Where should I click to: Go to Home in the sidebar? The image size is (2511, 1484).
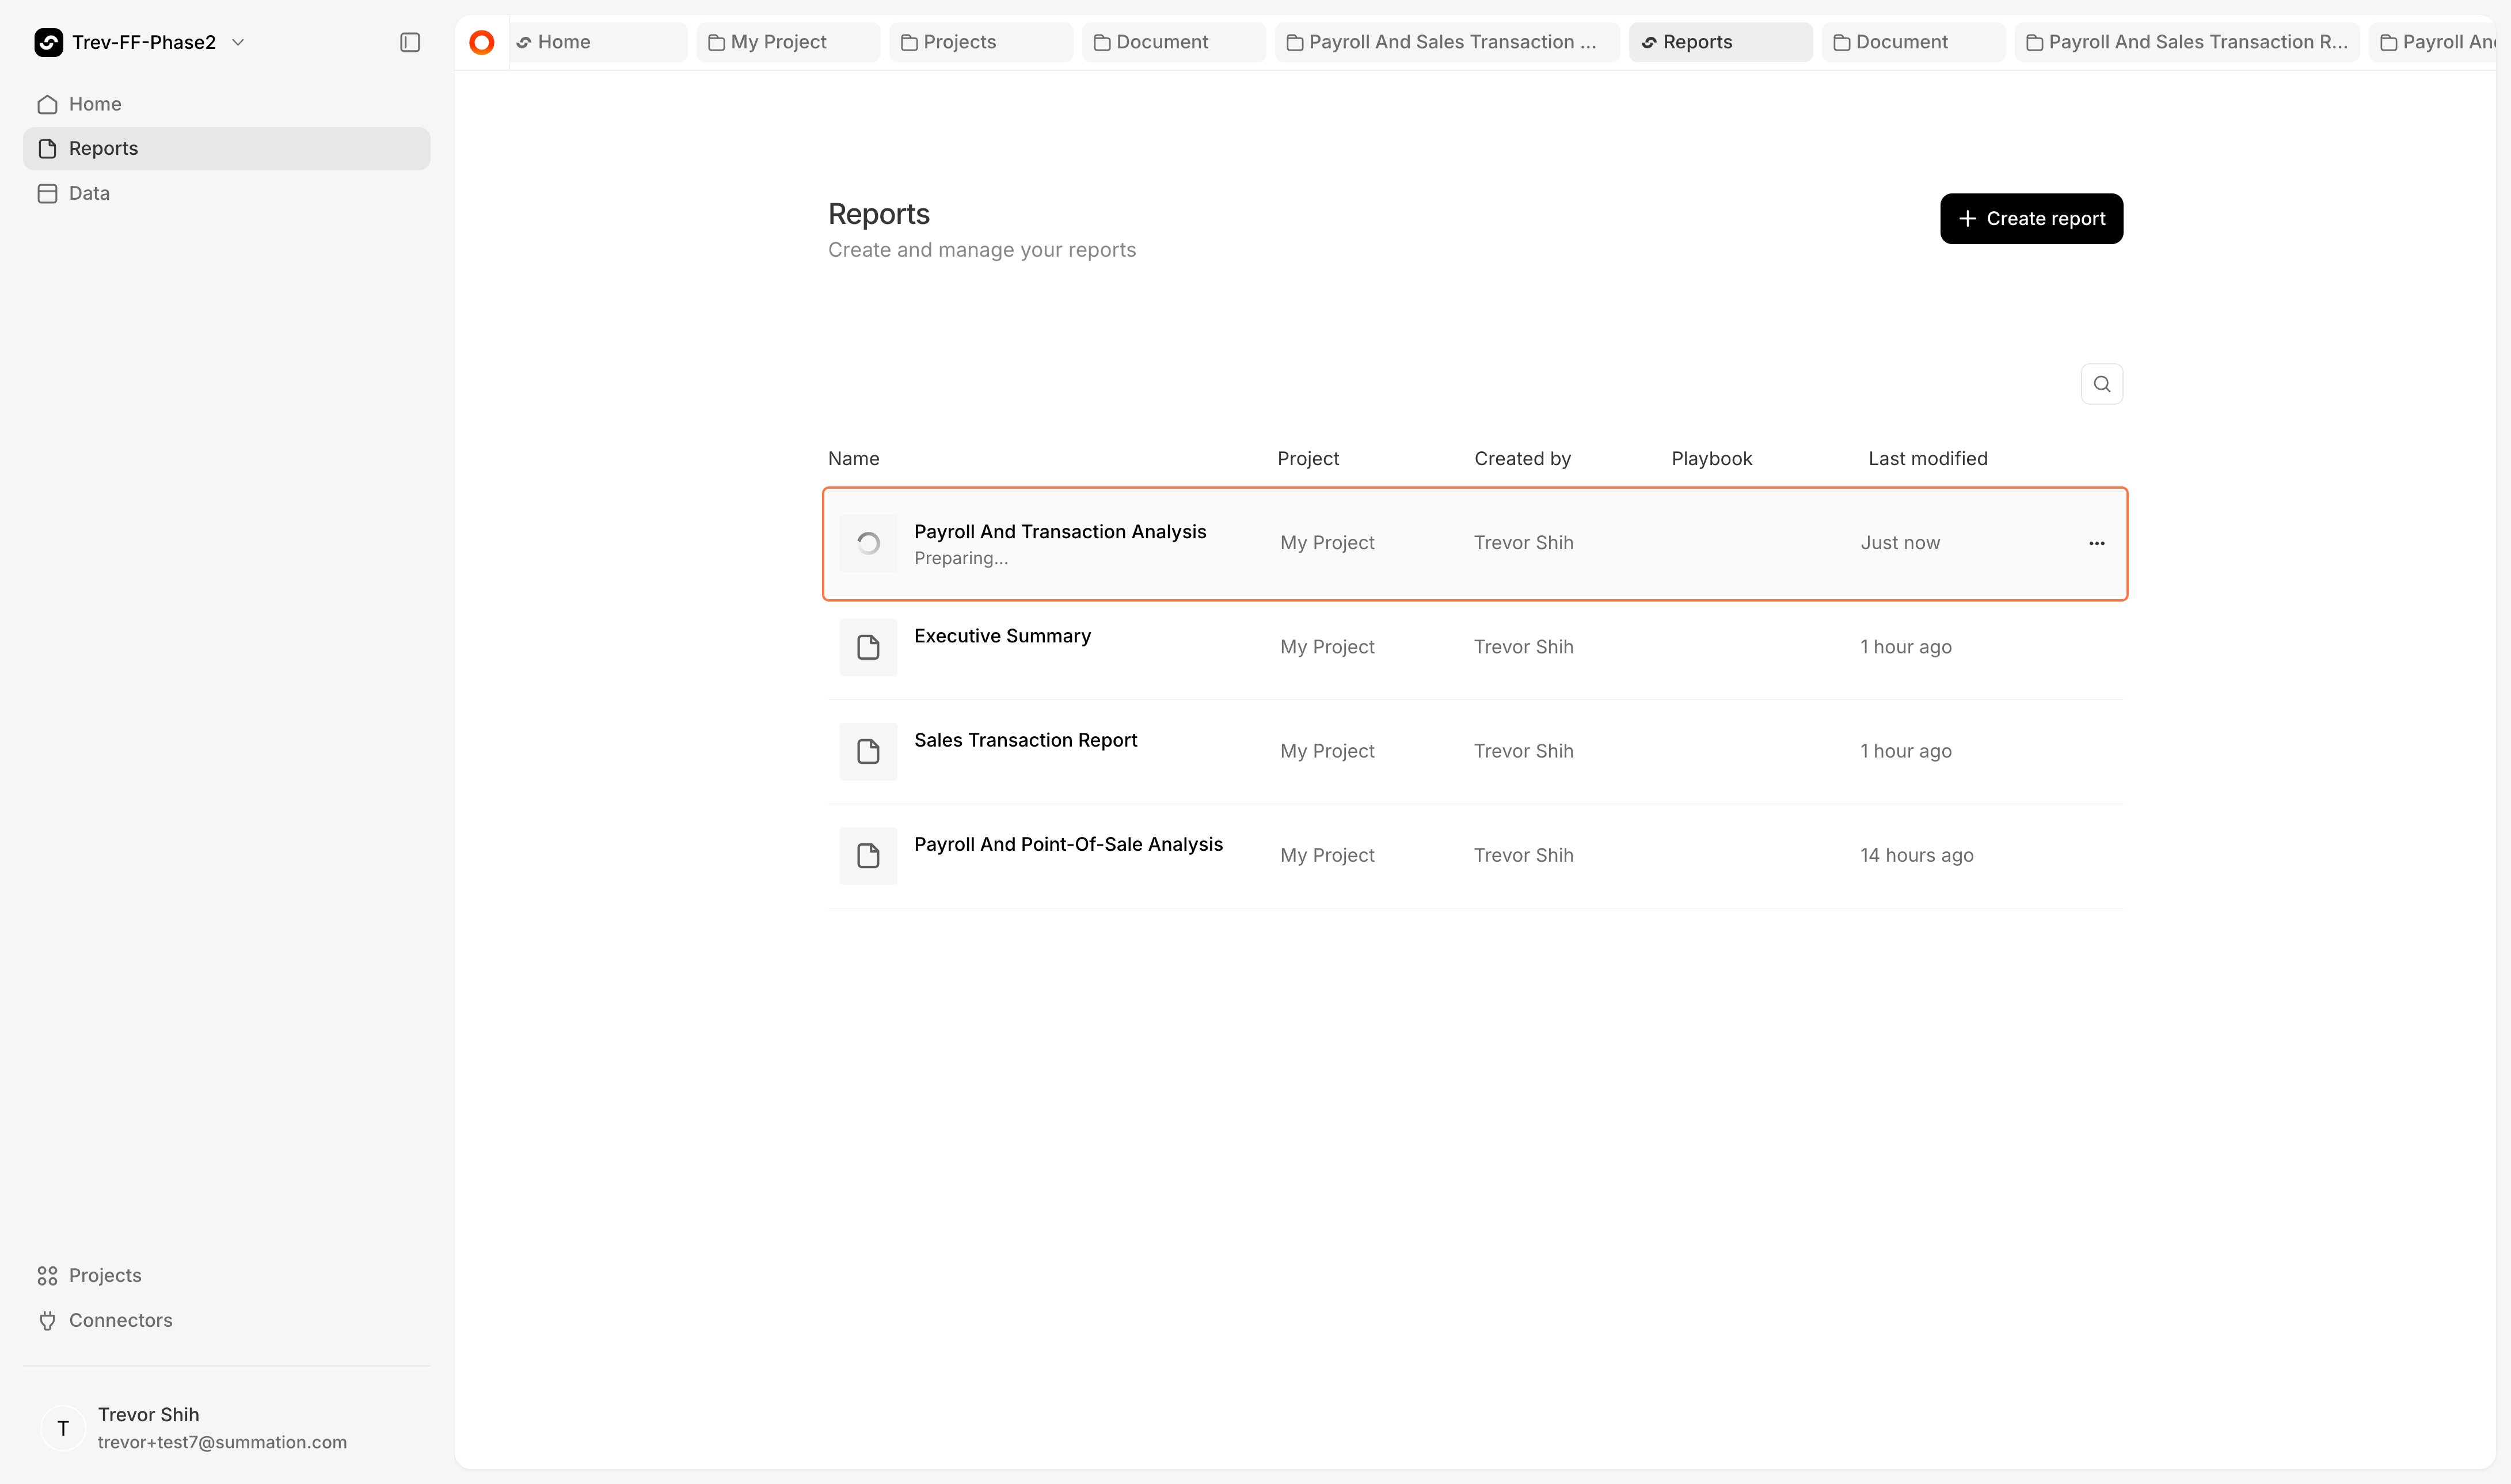226,104
